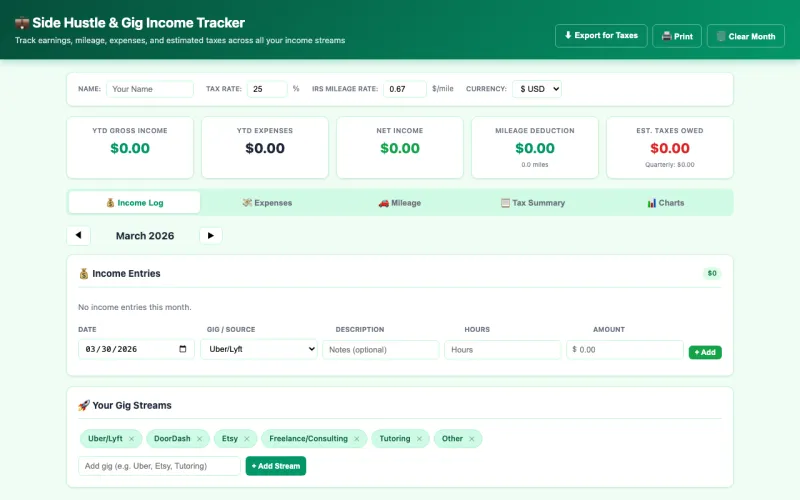Show the Tax Summary tab
The height and width of the screenshot is (500, 800).
[x=532, y=203]
